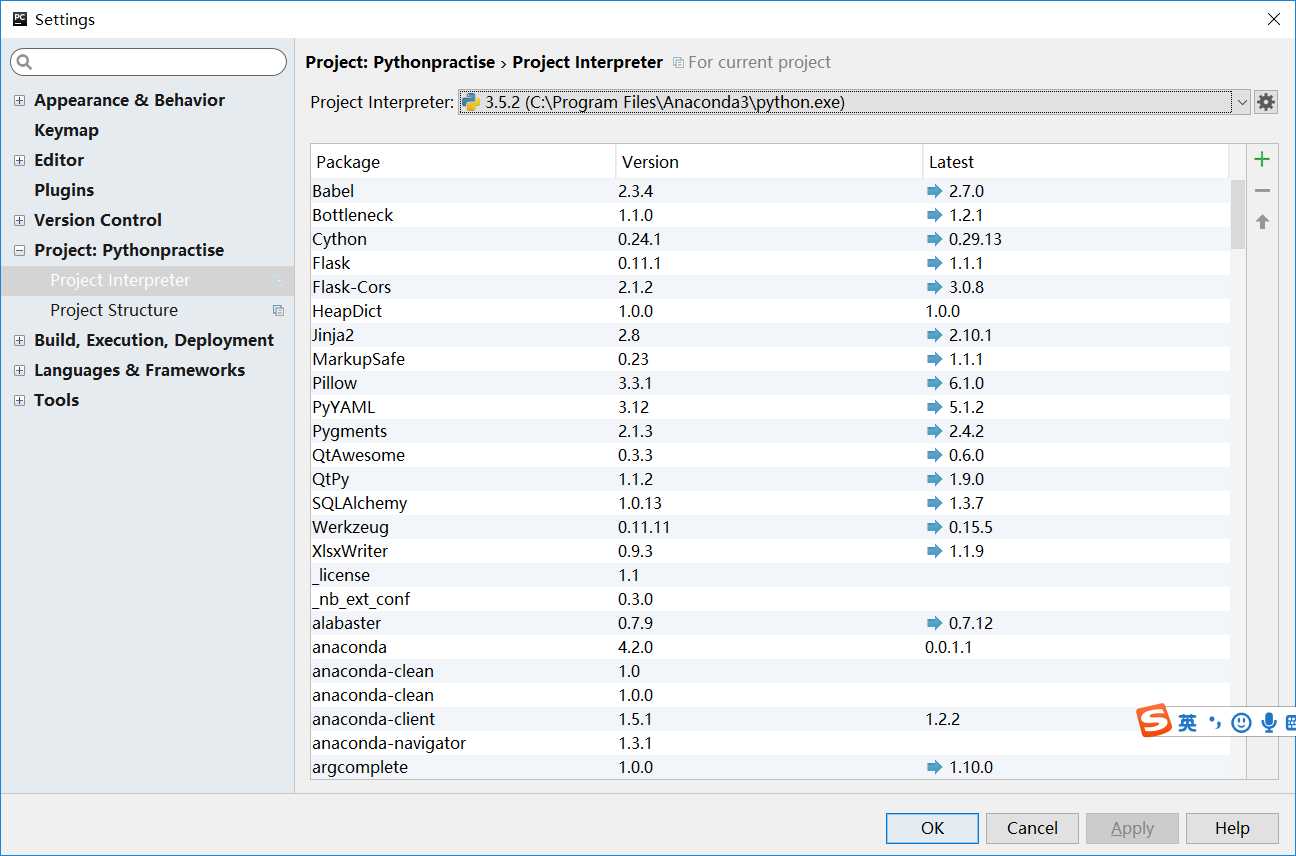Select the anaconda 4.2.0 package row
The width and height of the screenshot is (1296, 856).
[x=770, y=647]
